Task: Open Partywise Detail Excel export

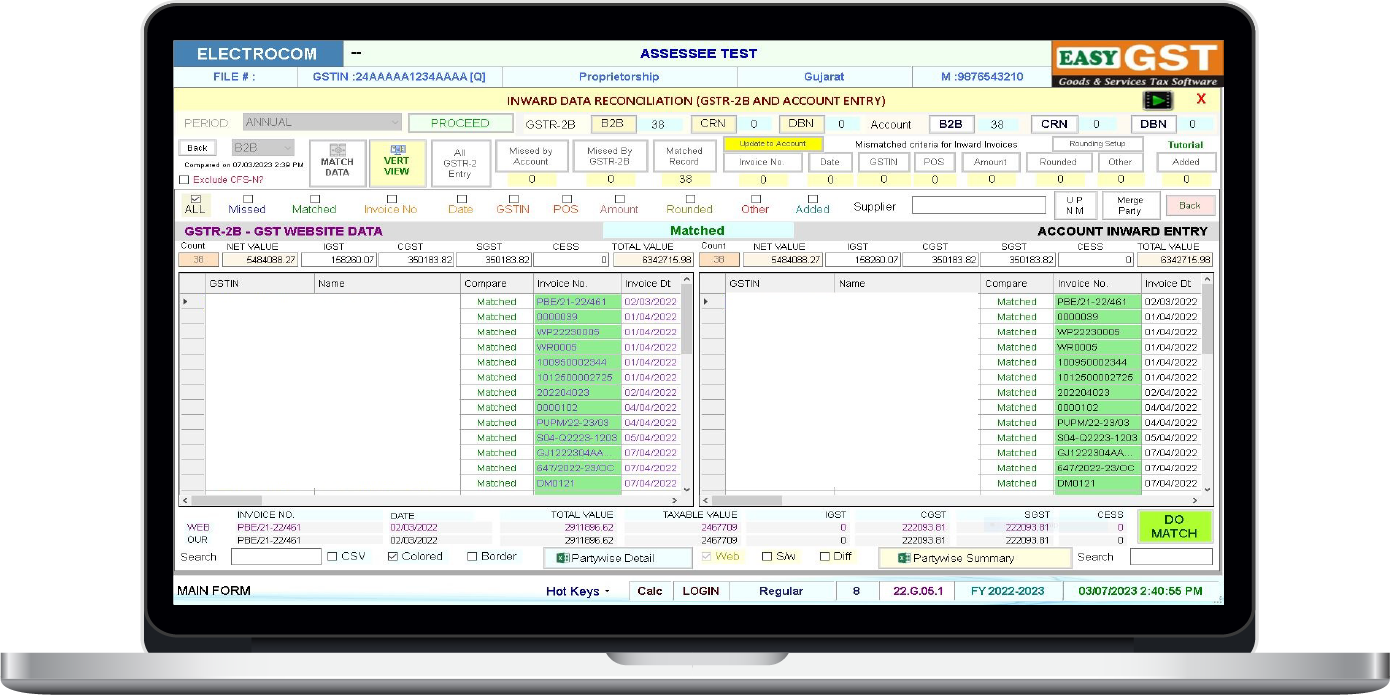Action: (x=617, y=558)
